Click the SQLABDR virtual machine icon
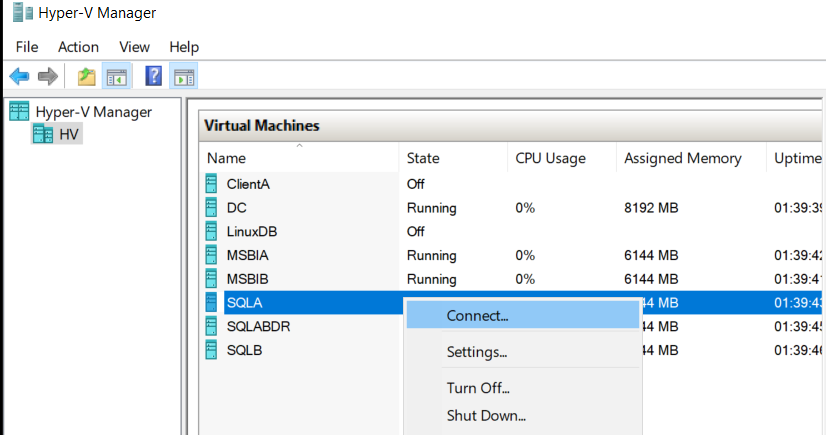826x435 pixels. tap(211, 326)
